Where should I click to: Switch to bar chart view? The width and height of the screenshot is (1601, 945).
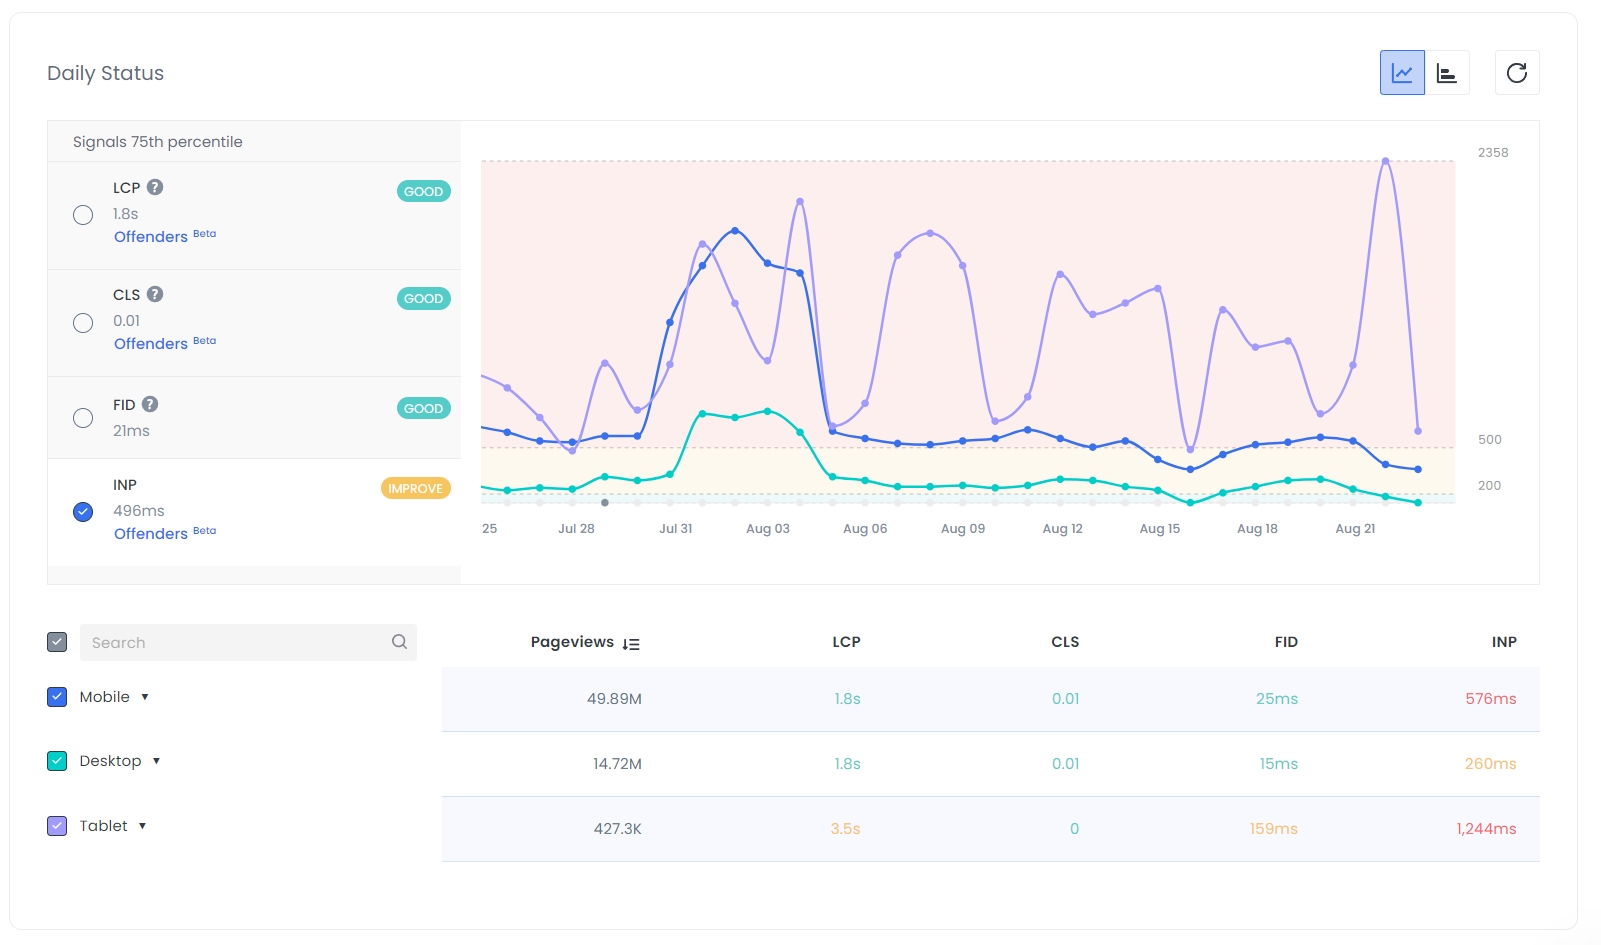pos(1447,73)
